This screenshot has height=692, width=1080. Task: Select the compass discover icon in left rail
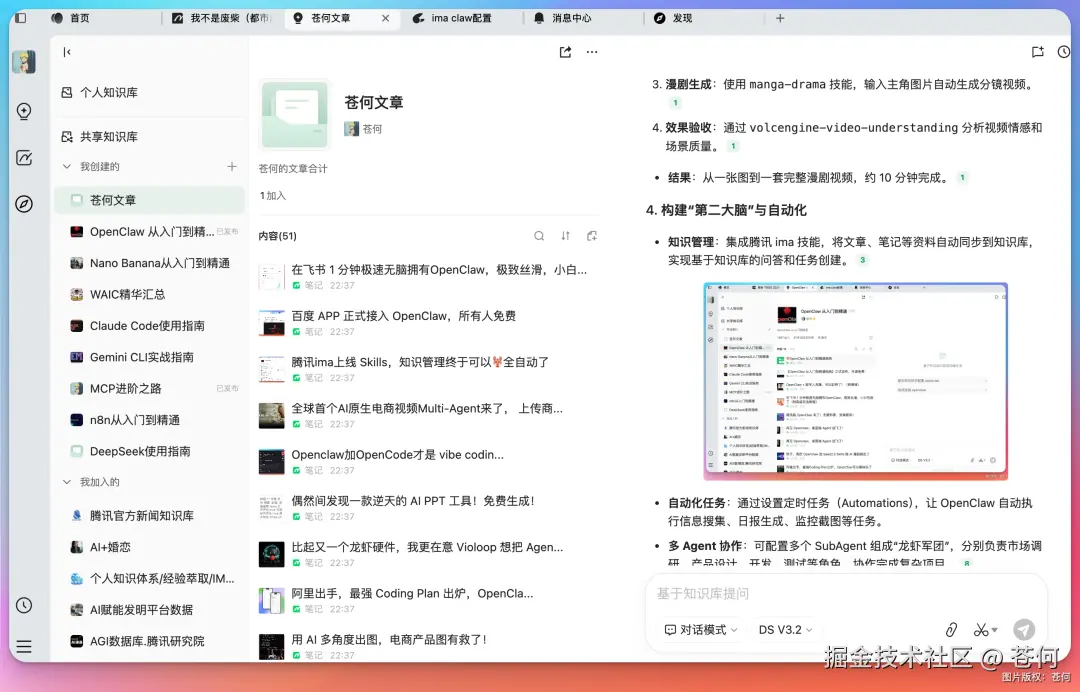click(x=24, y=204)
